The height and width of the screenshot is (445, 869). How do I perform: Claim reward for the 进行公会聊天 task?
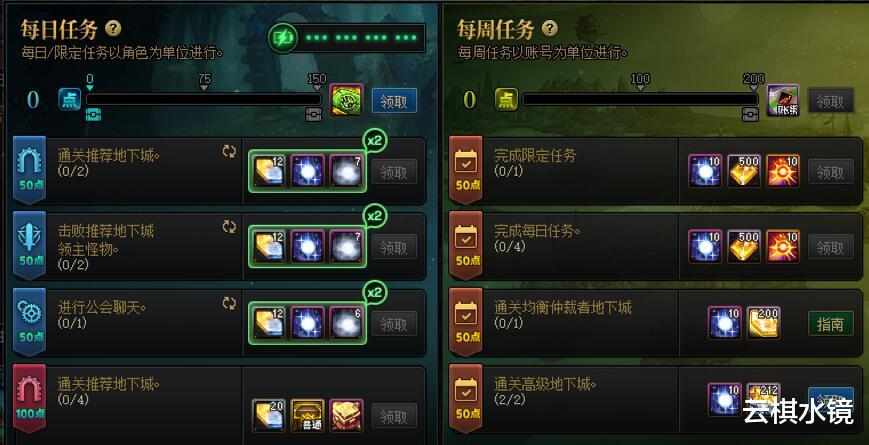tap(394, 323)
